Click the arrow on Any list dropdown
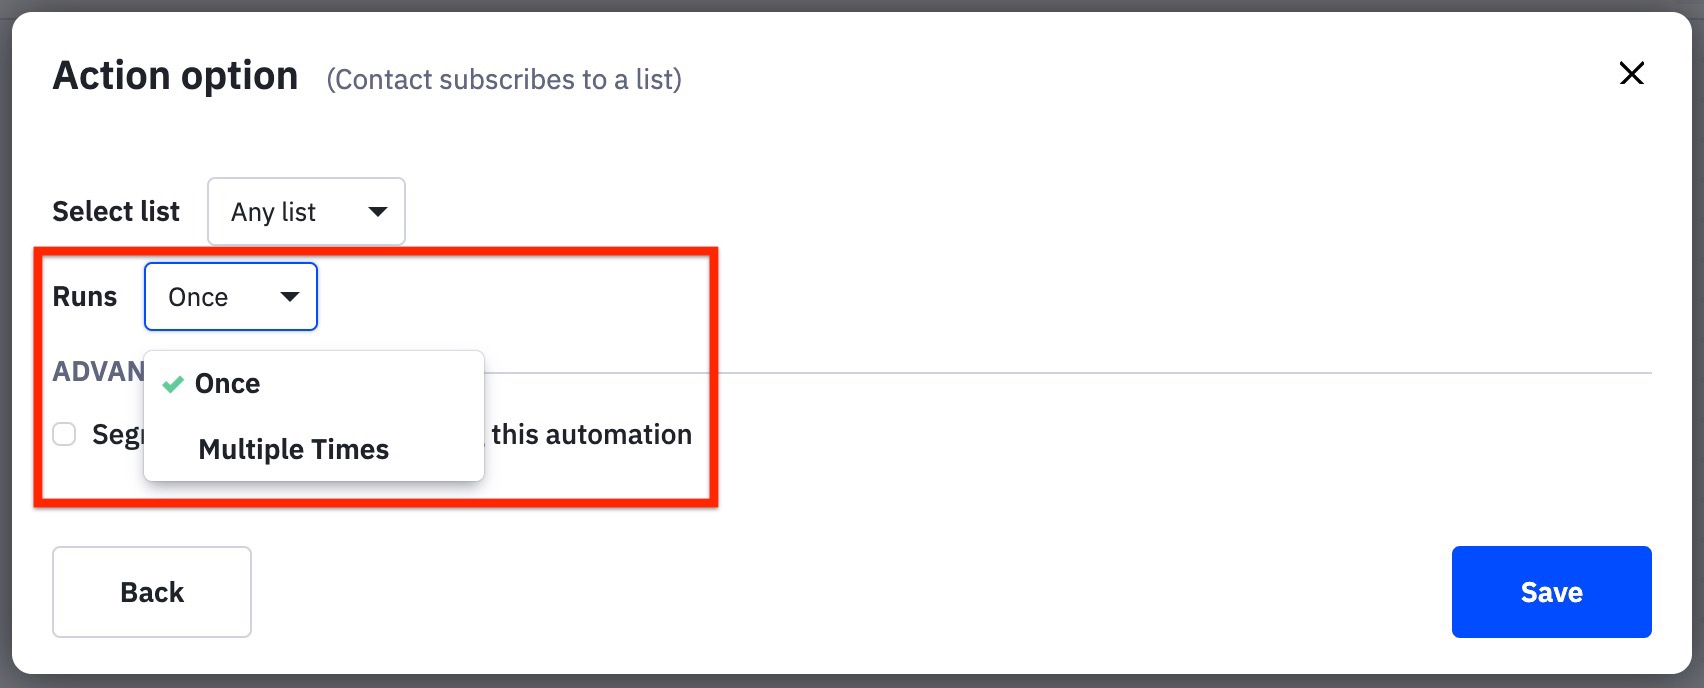Image resolution: width=1704 pixels, height=688 pixels. [378, 211]
